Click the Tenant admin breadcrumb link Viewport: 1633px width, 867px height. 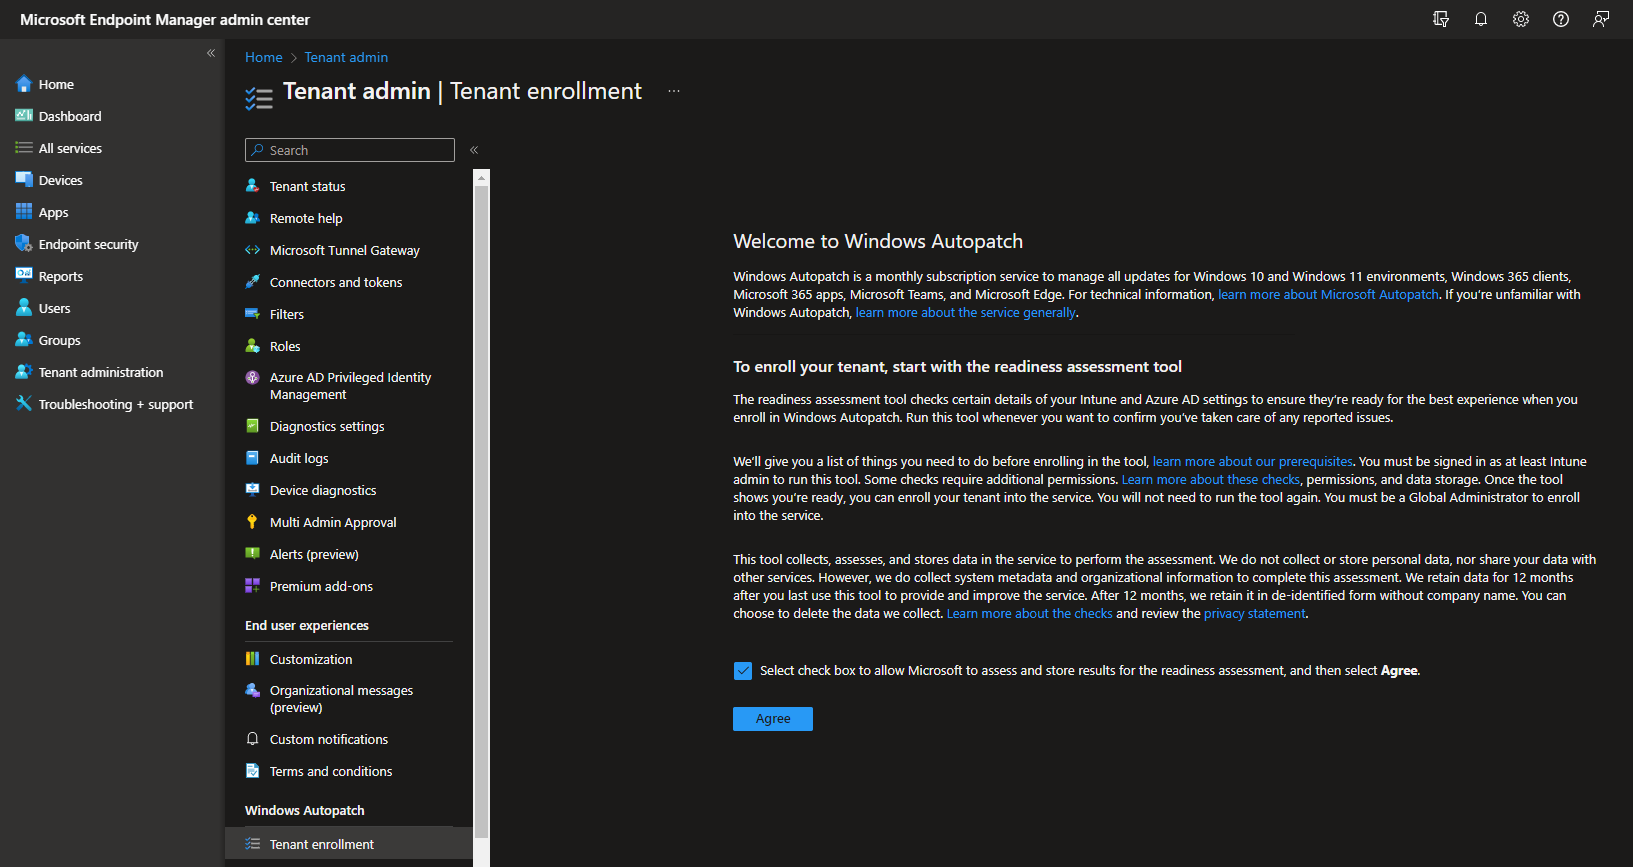pos(346,57)
